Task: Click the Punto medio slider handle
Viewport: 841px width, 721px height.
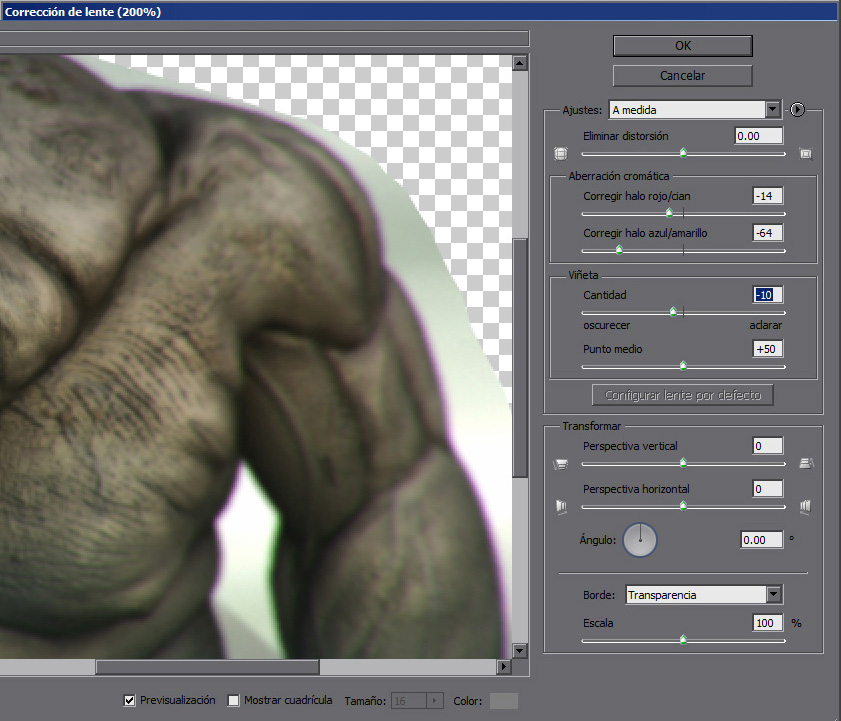Action: (683, 366)
